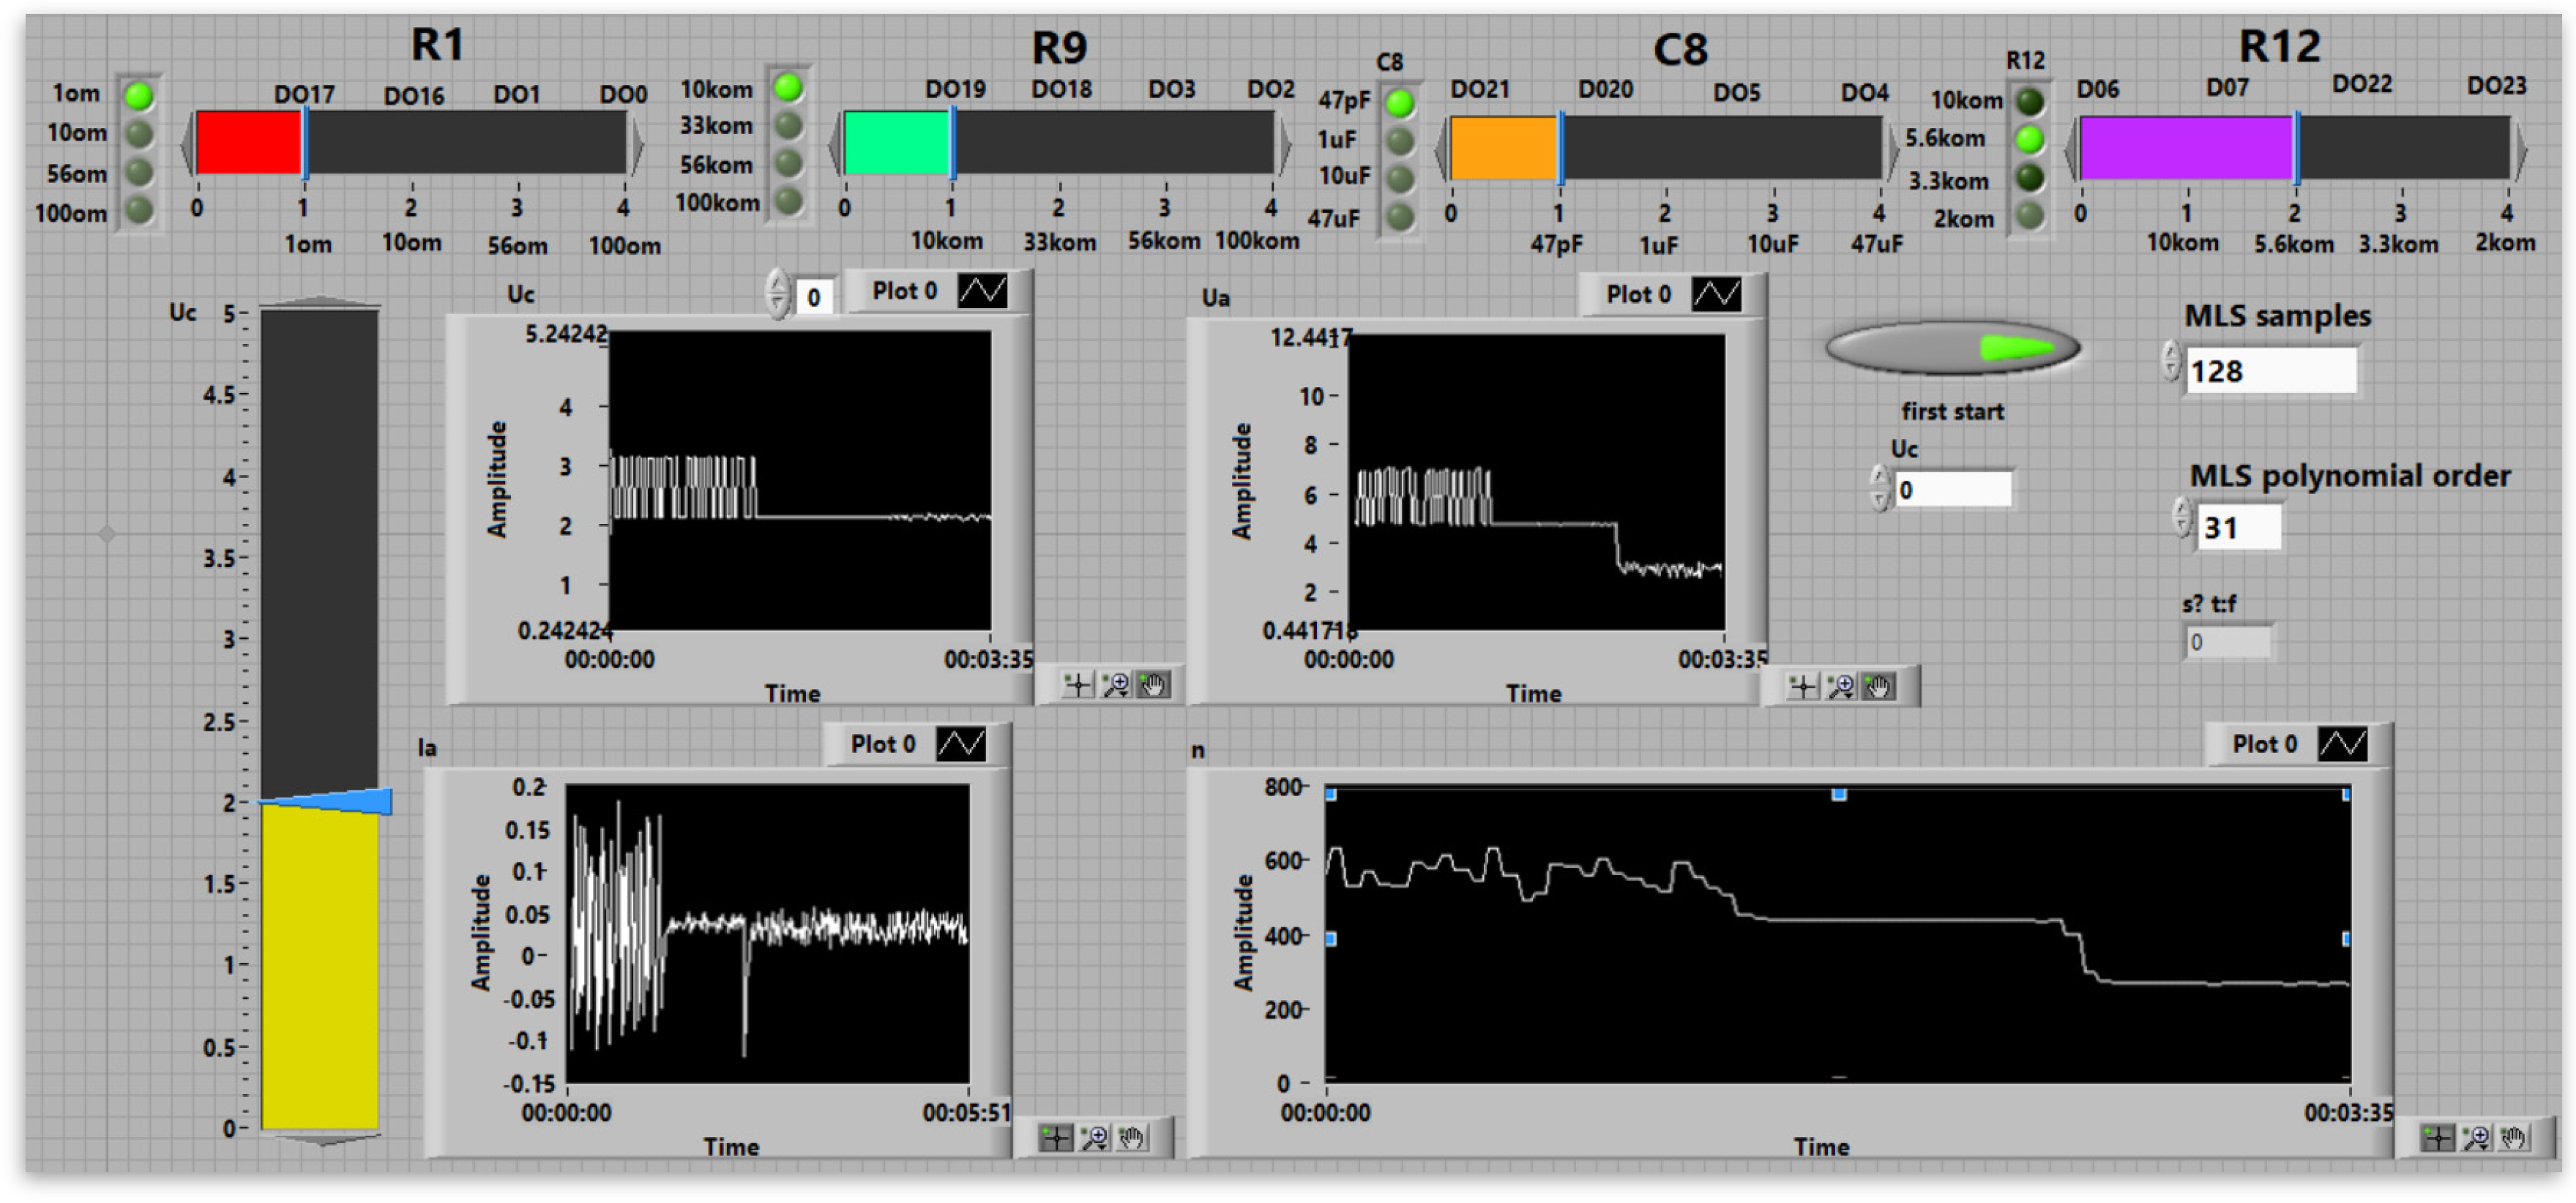
Task: Click the R12 slider handle
Action: click(x=2297, y=149)
